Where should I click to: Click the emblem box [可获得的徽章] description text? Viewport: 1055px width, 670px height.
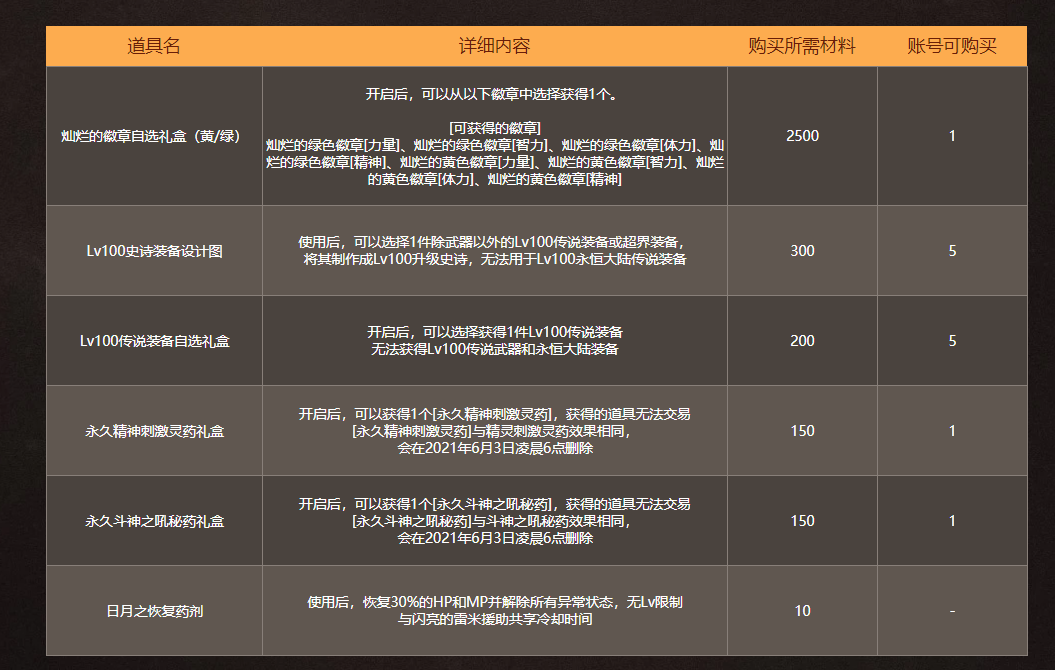(x=494, y=127)
